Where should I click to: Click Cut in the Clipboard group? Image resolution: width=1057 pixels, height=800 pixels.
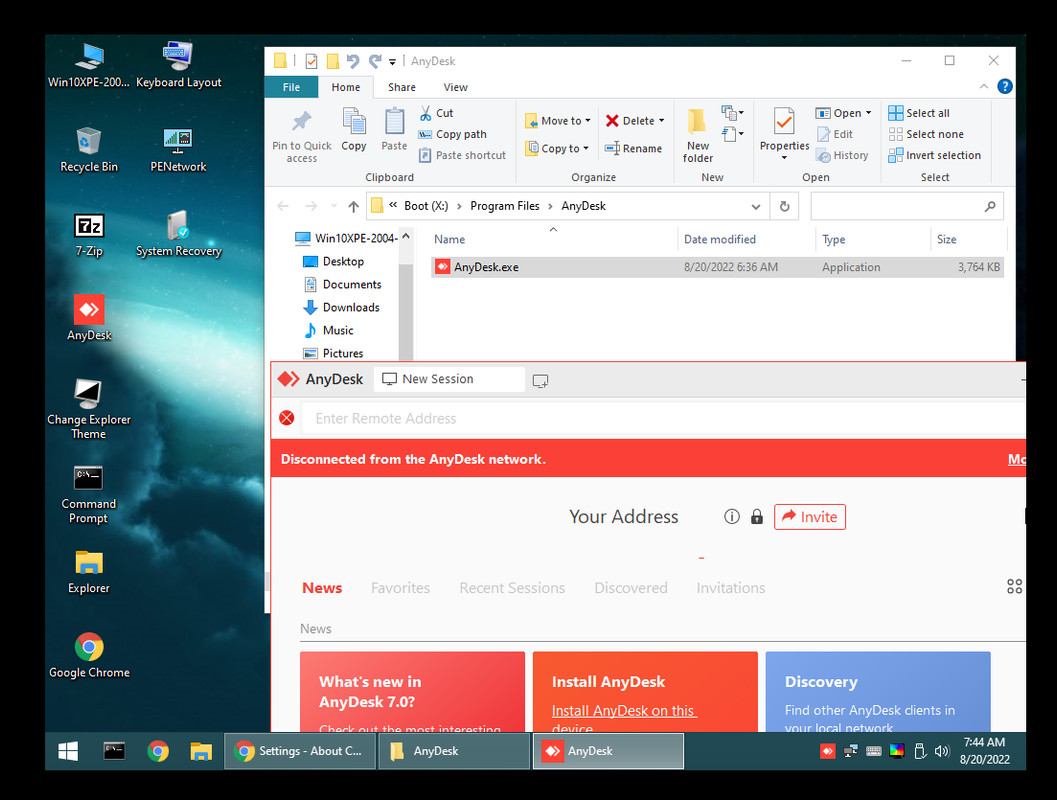coord(436,113)
